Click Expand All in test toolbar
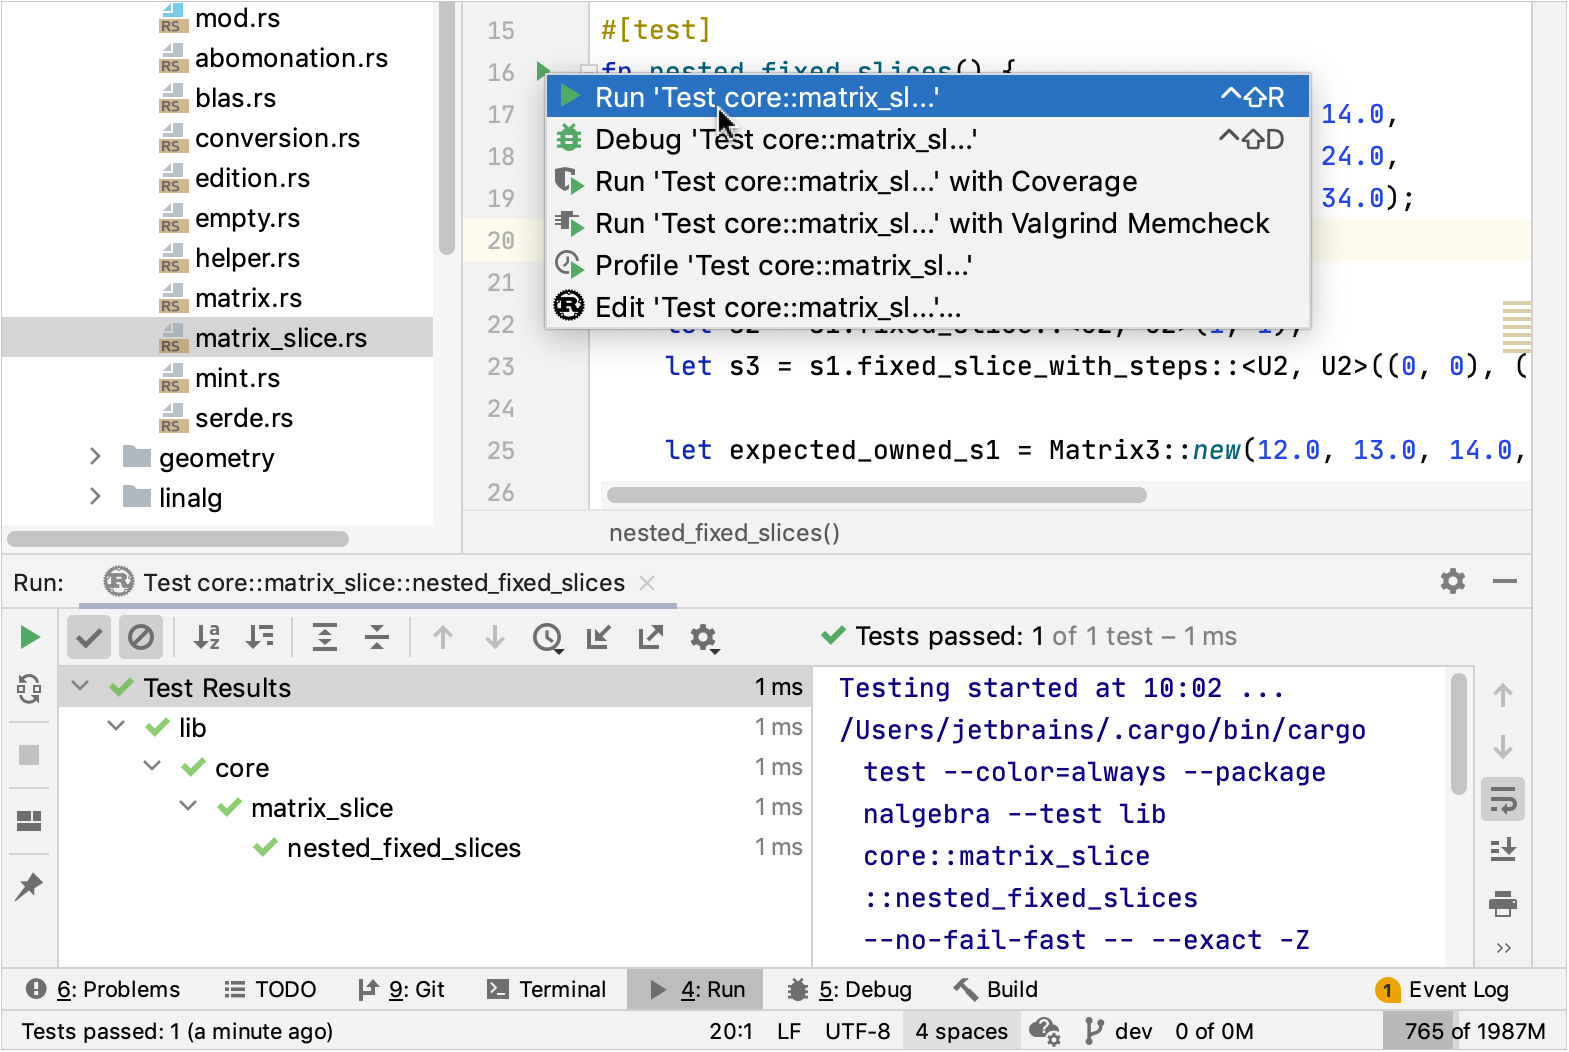Image resolution: width=1569 pixels, height=1052 pixels. click(x=325, y=637)
